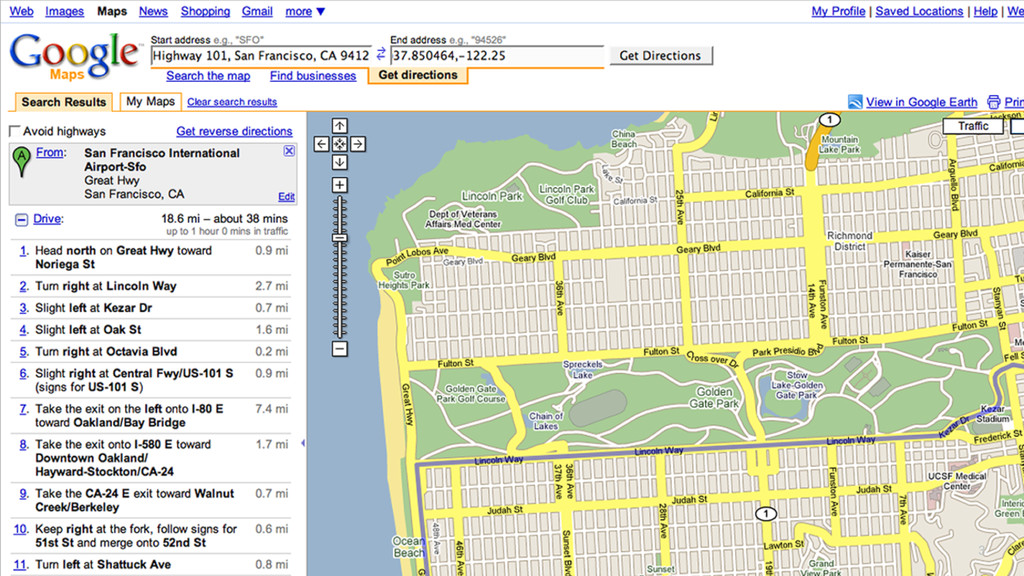Click the printer icon
1024x576 pixels.
point(993,102)
